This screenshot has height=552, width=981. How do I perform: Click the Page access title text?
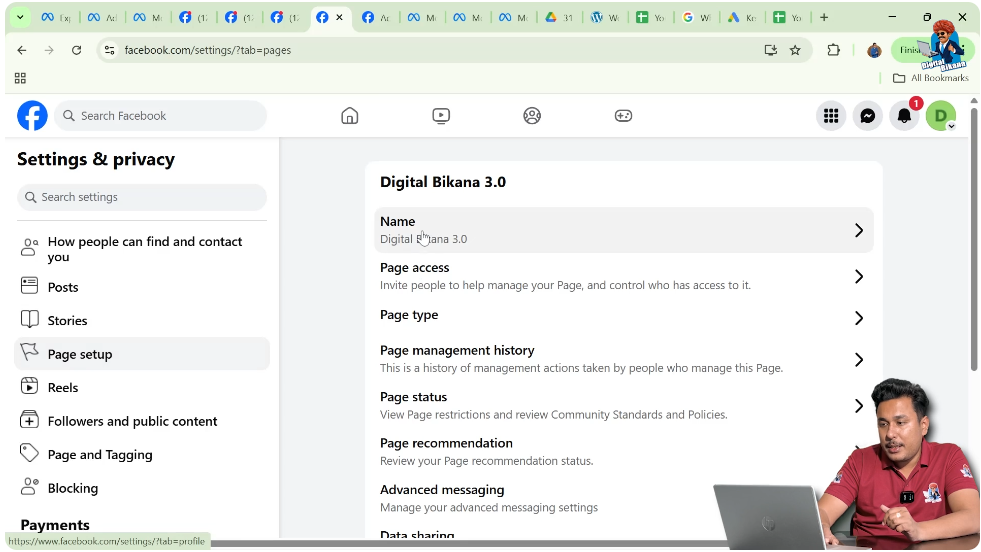[414, 268]
